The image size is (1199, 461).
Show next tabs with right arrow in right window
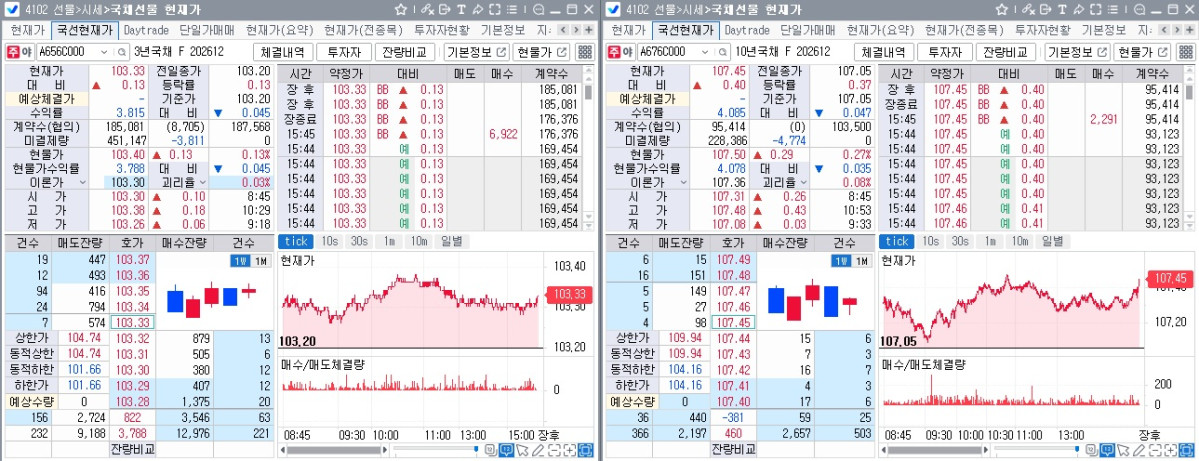point(1176,30)
